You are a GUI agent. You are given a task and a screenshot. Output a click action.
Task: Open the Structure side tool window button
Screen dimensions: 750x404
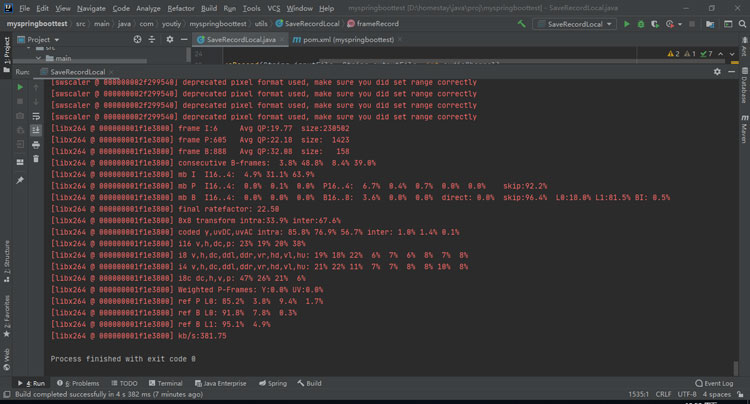pyautogui.click(x=7, y=262)
